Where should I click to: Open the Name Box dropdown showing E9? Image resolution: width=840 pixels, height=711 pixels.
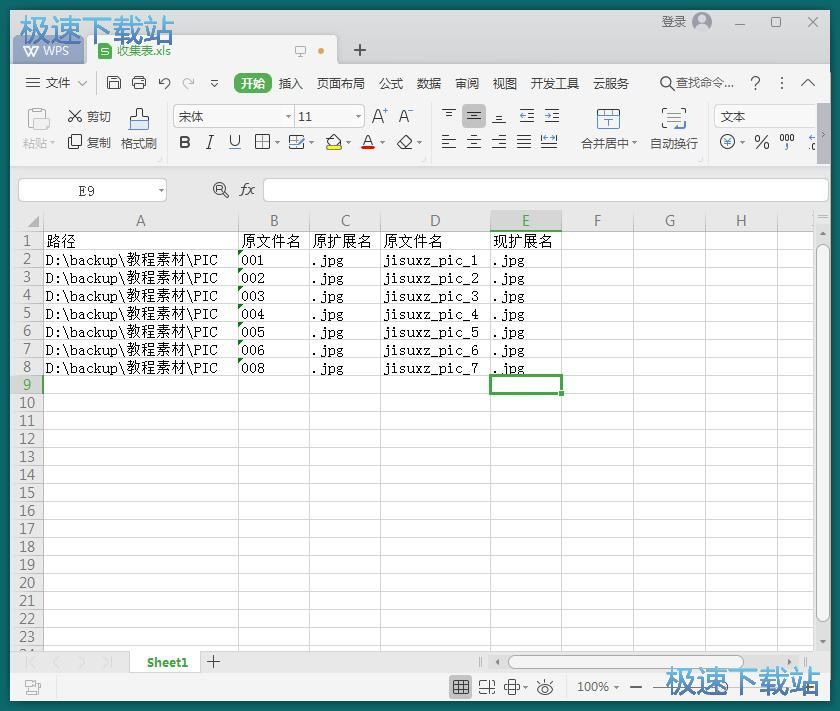pyautogui.click(x=161, y=190)
